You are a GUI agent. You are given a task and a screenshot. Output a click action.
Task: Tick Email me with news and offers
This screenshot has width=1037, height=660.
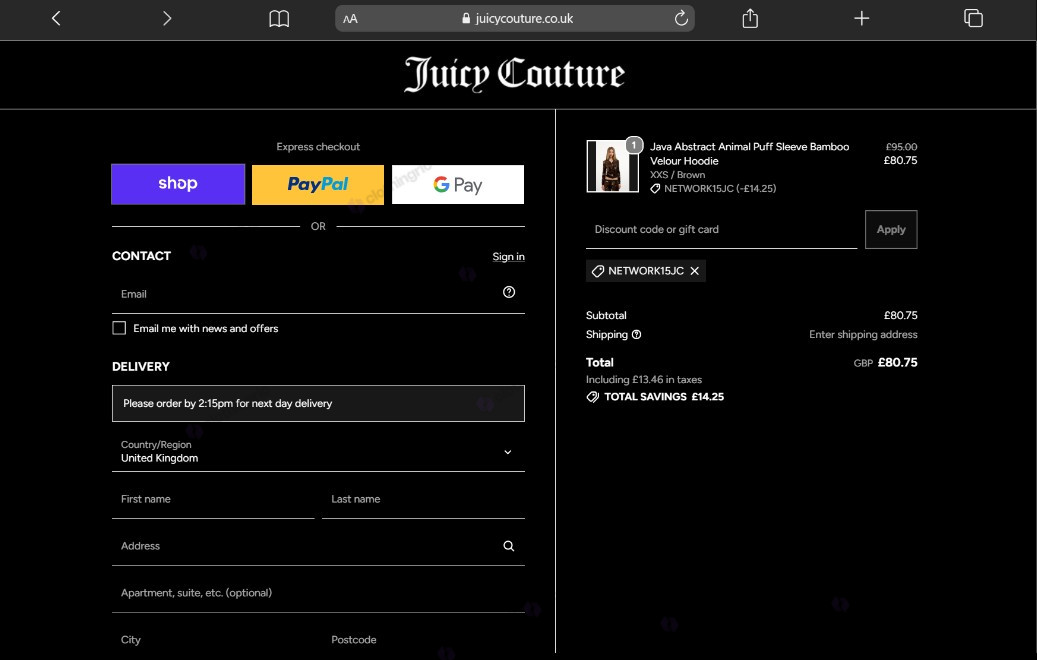[119, 328]
